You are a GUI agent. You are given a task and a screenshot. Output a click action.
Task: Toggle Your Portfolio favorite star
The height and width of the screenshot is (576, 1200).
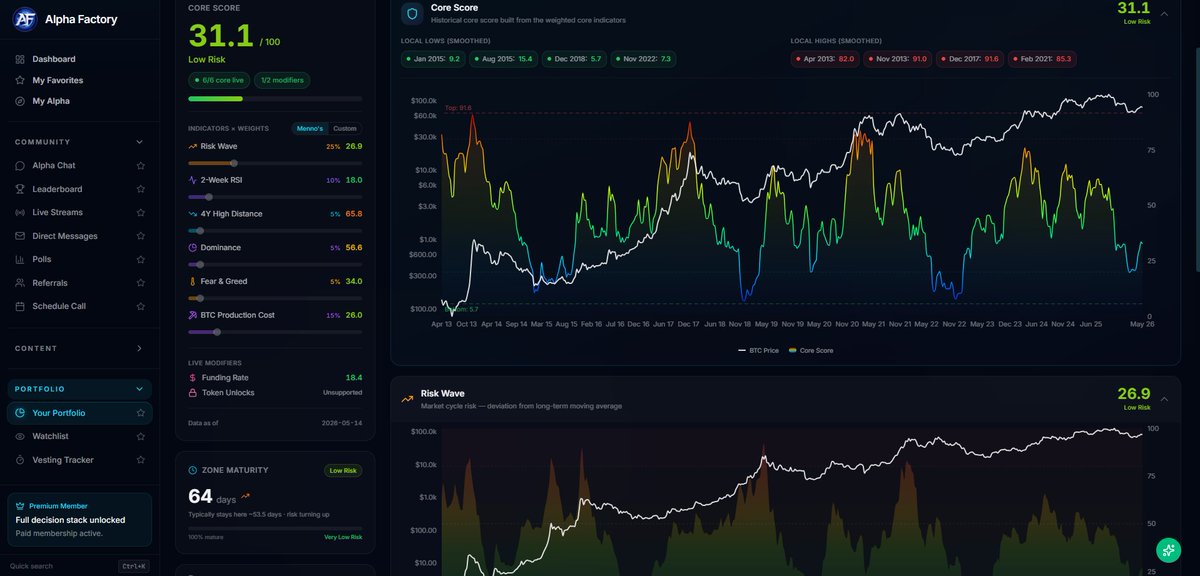coord(140,413)
